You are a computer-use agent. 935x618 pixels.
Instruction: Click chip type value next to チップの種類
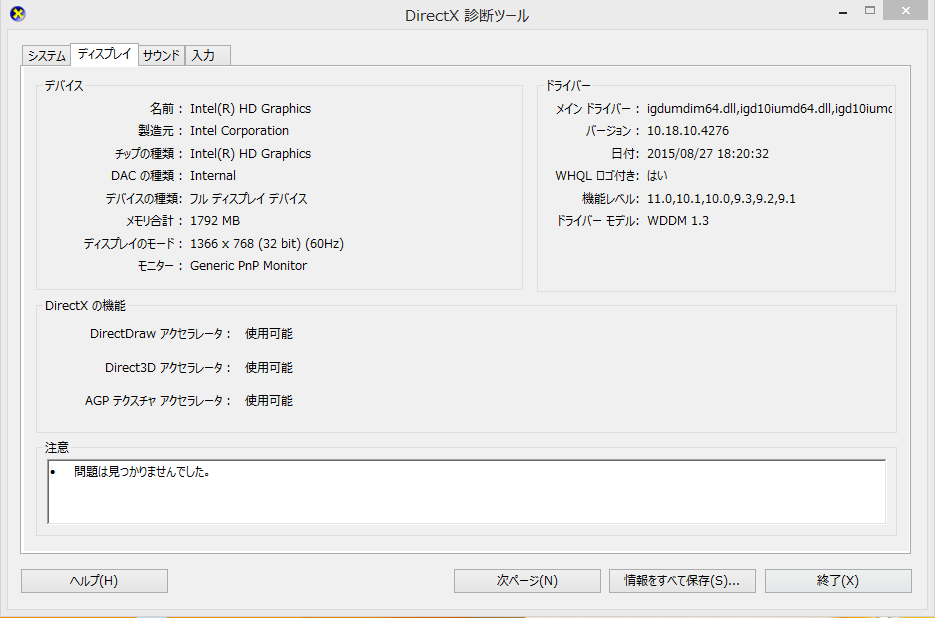pyautogui.click(x=250, y=153)
